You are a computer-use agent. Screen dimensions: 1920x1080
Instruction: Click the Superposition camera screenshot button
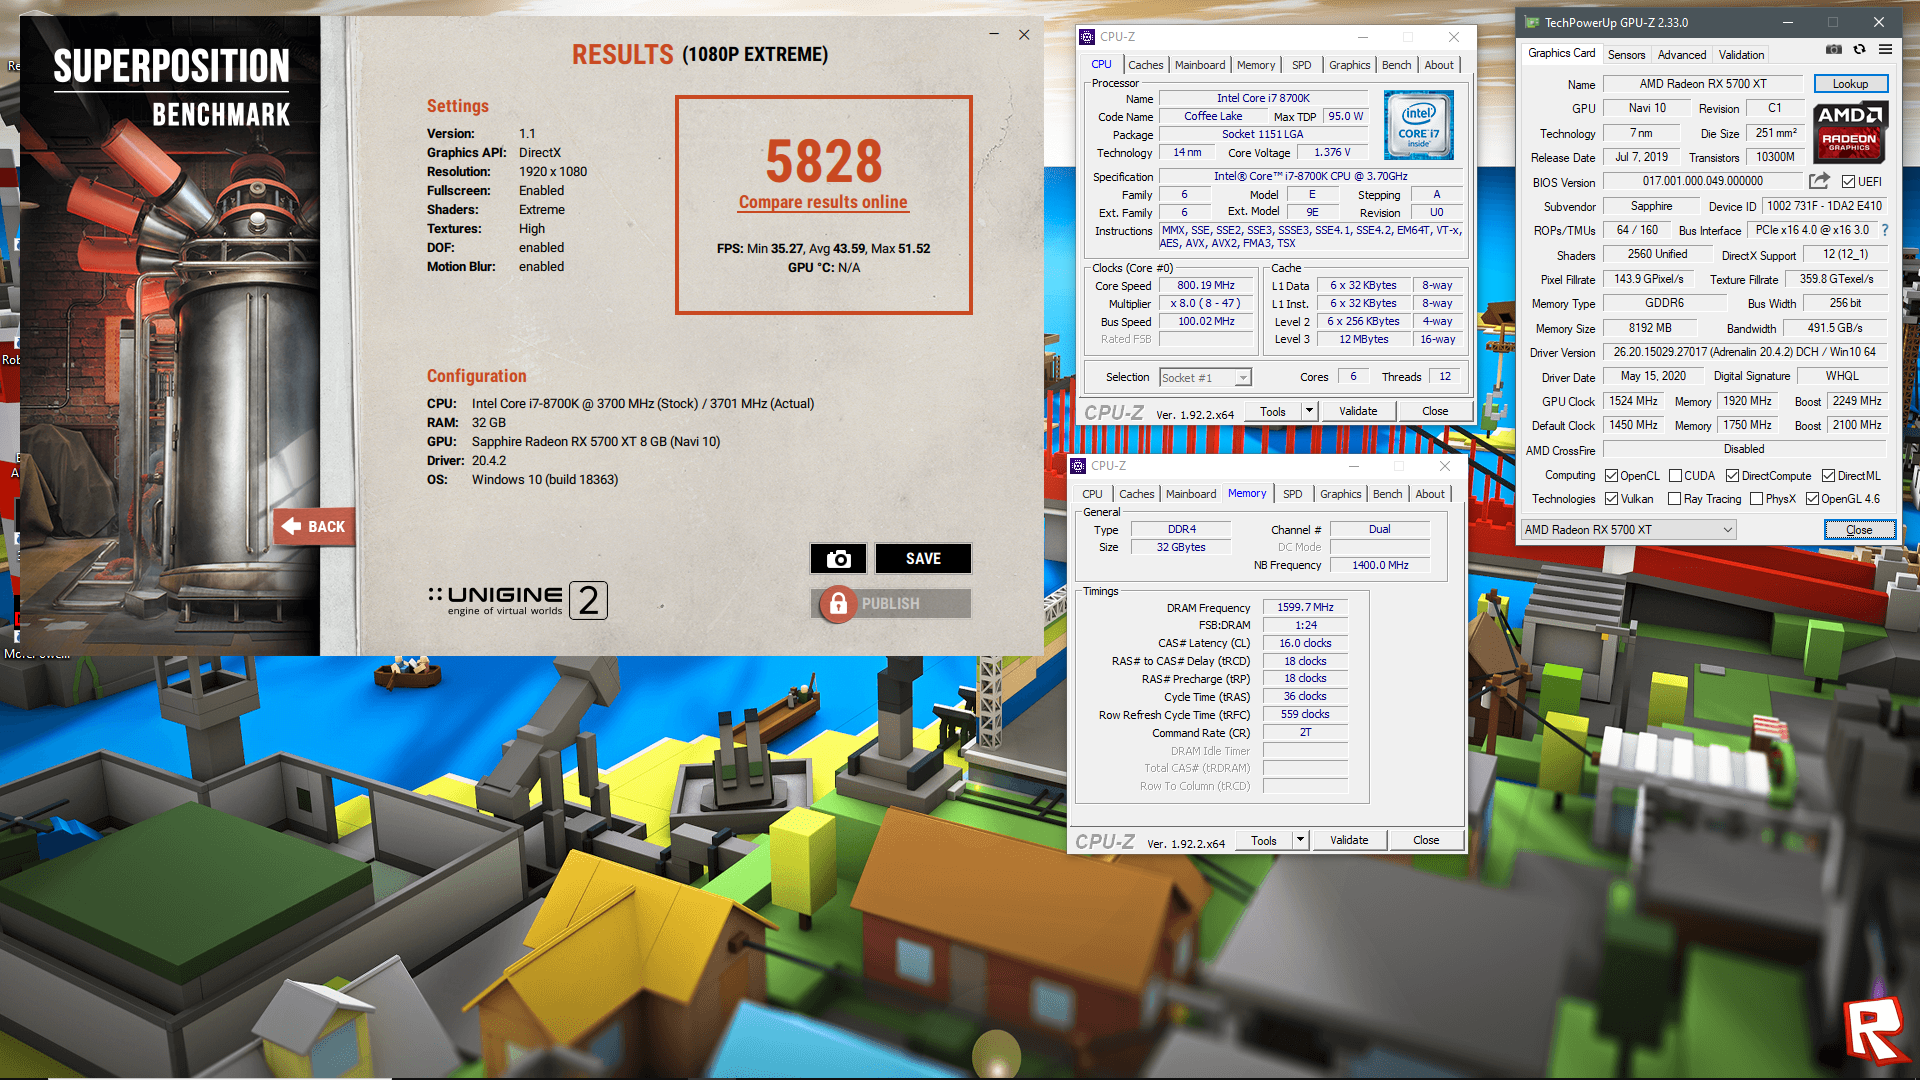(838, 559)
